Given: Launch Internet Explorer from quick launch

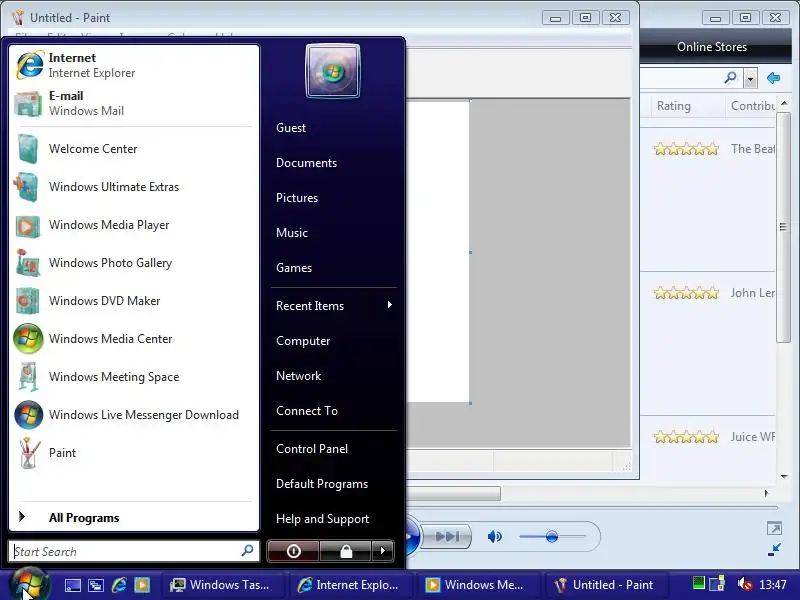Looking at the screenshot, I should click(x=119, y=585).
